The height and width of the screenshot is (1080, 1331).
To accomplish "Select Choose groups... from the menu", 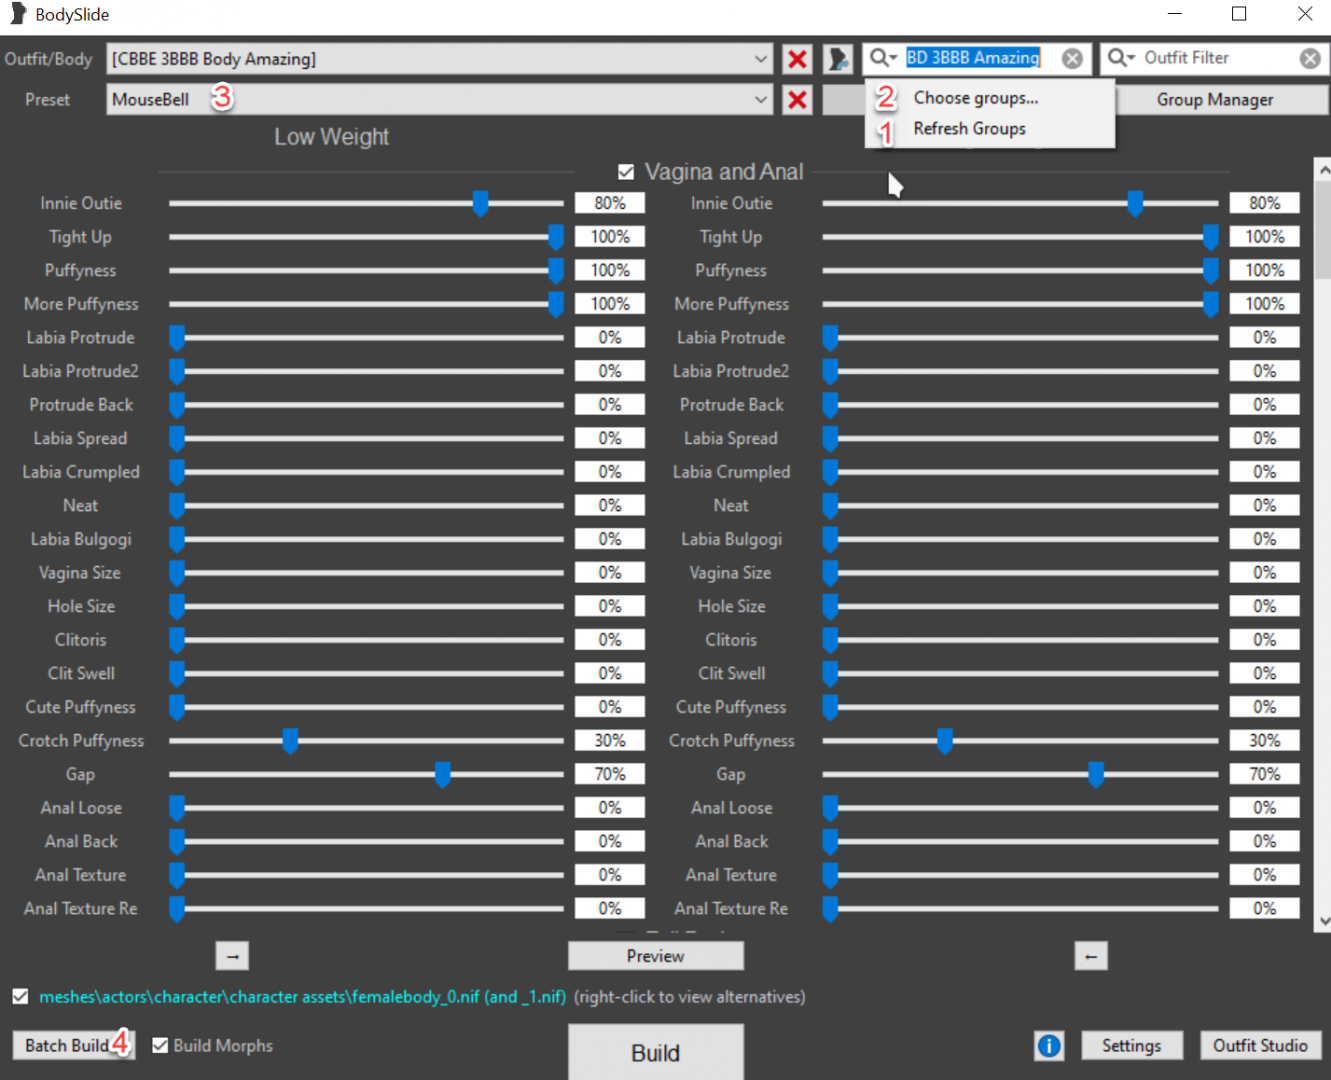I will click(x=975, y=98).
